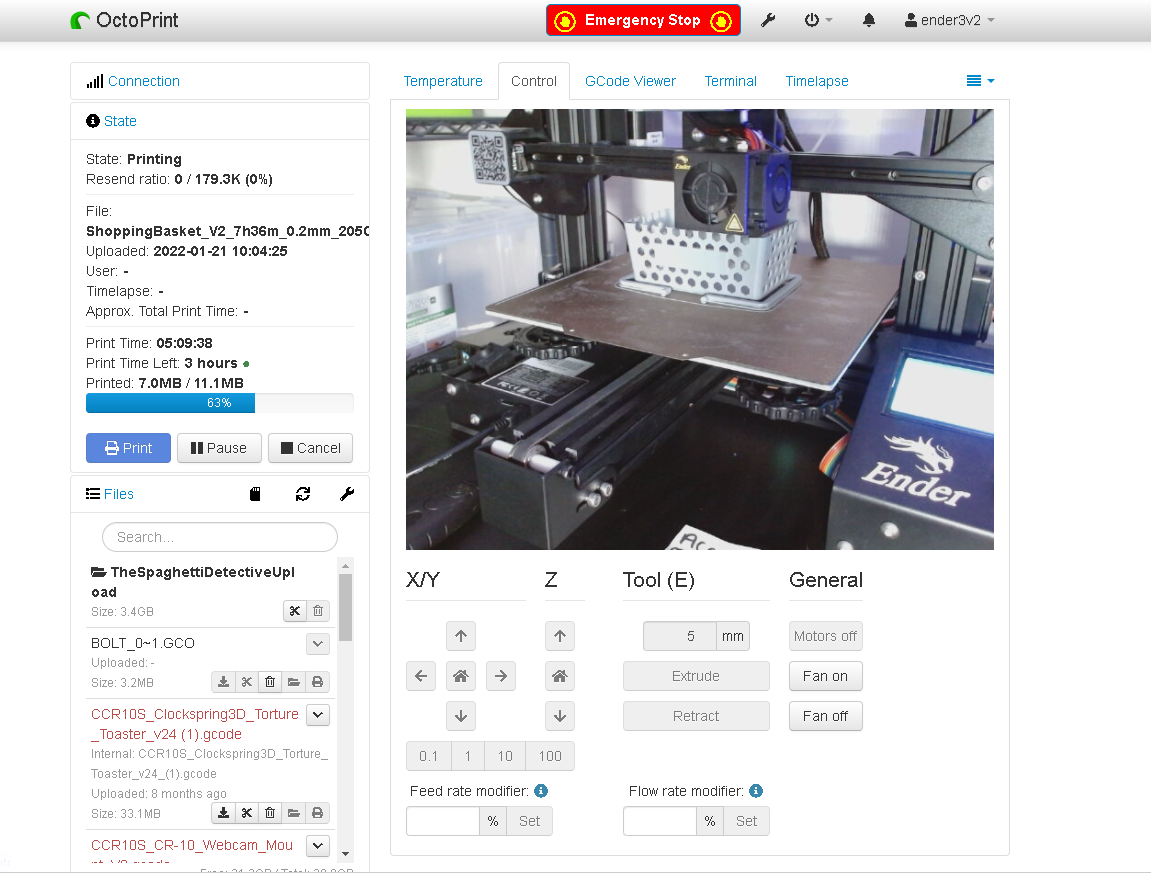The height and width of the screenshot is (876, 1151).
Task: Click the Feed rate modifier info icon
Action: pyautogui.click(x=541, y=791)
